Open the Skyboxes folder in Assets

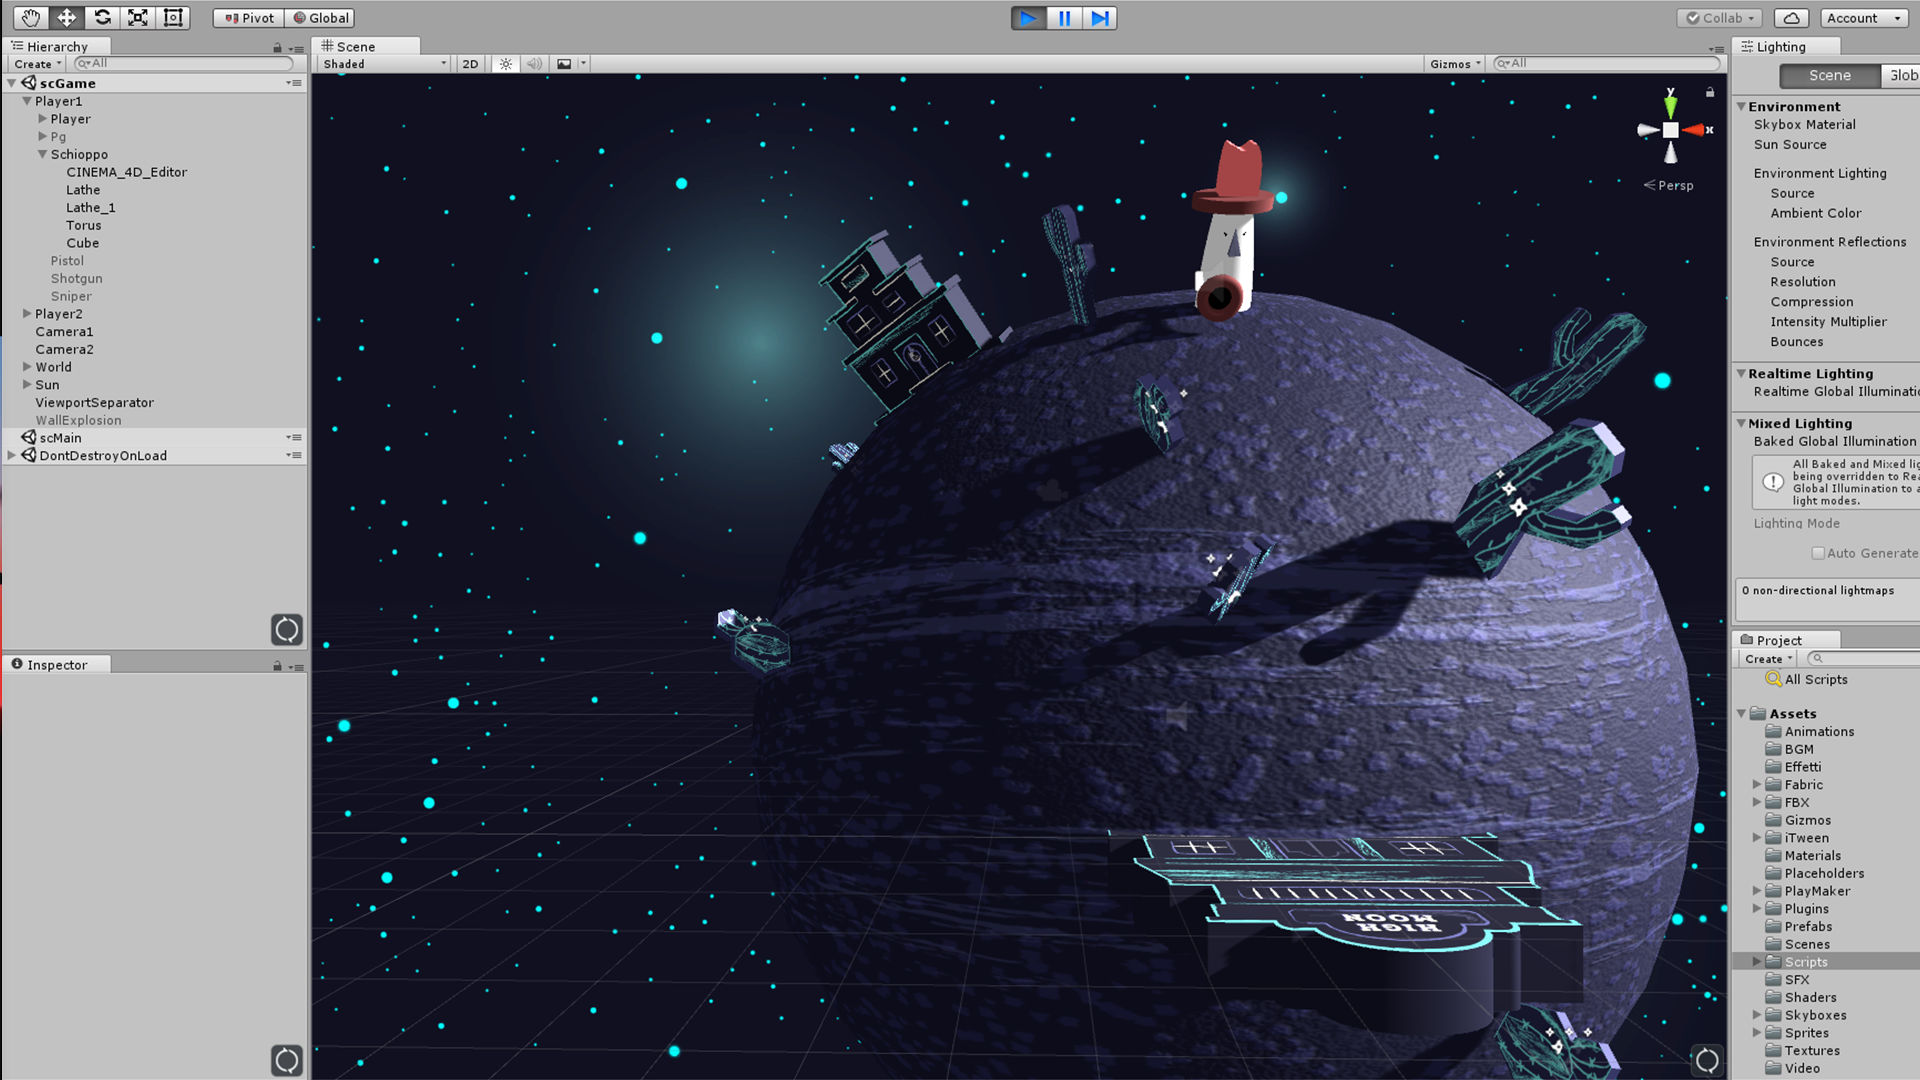(x=1815, y=1015)
